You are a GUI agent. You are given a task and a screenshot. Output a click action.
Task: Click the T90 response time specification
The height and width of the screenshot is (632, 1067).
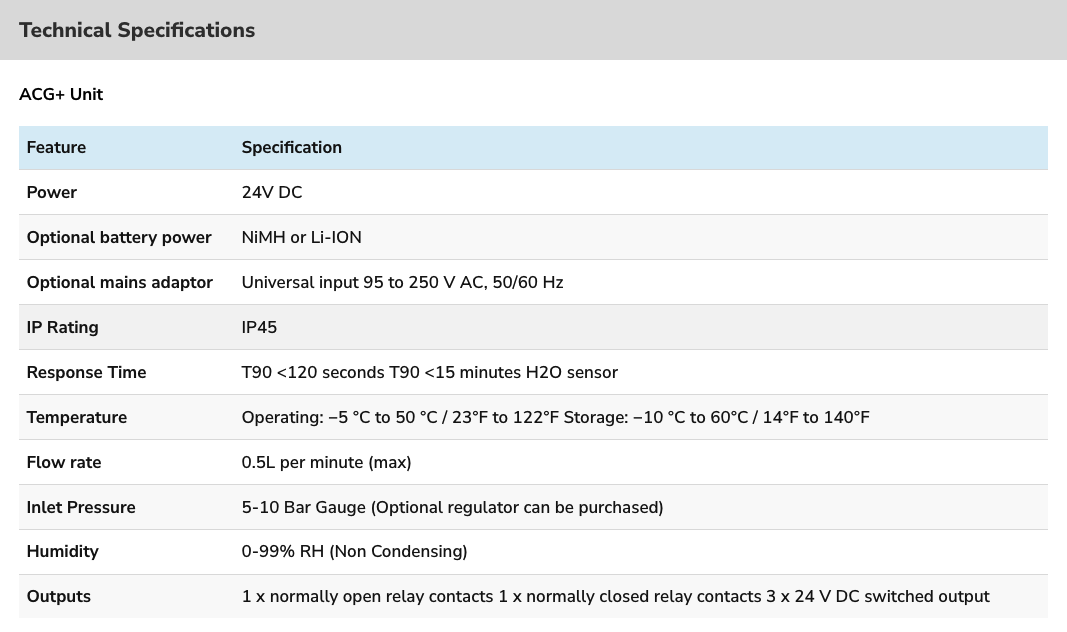429,372
